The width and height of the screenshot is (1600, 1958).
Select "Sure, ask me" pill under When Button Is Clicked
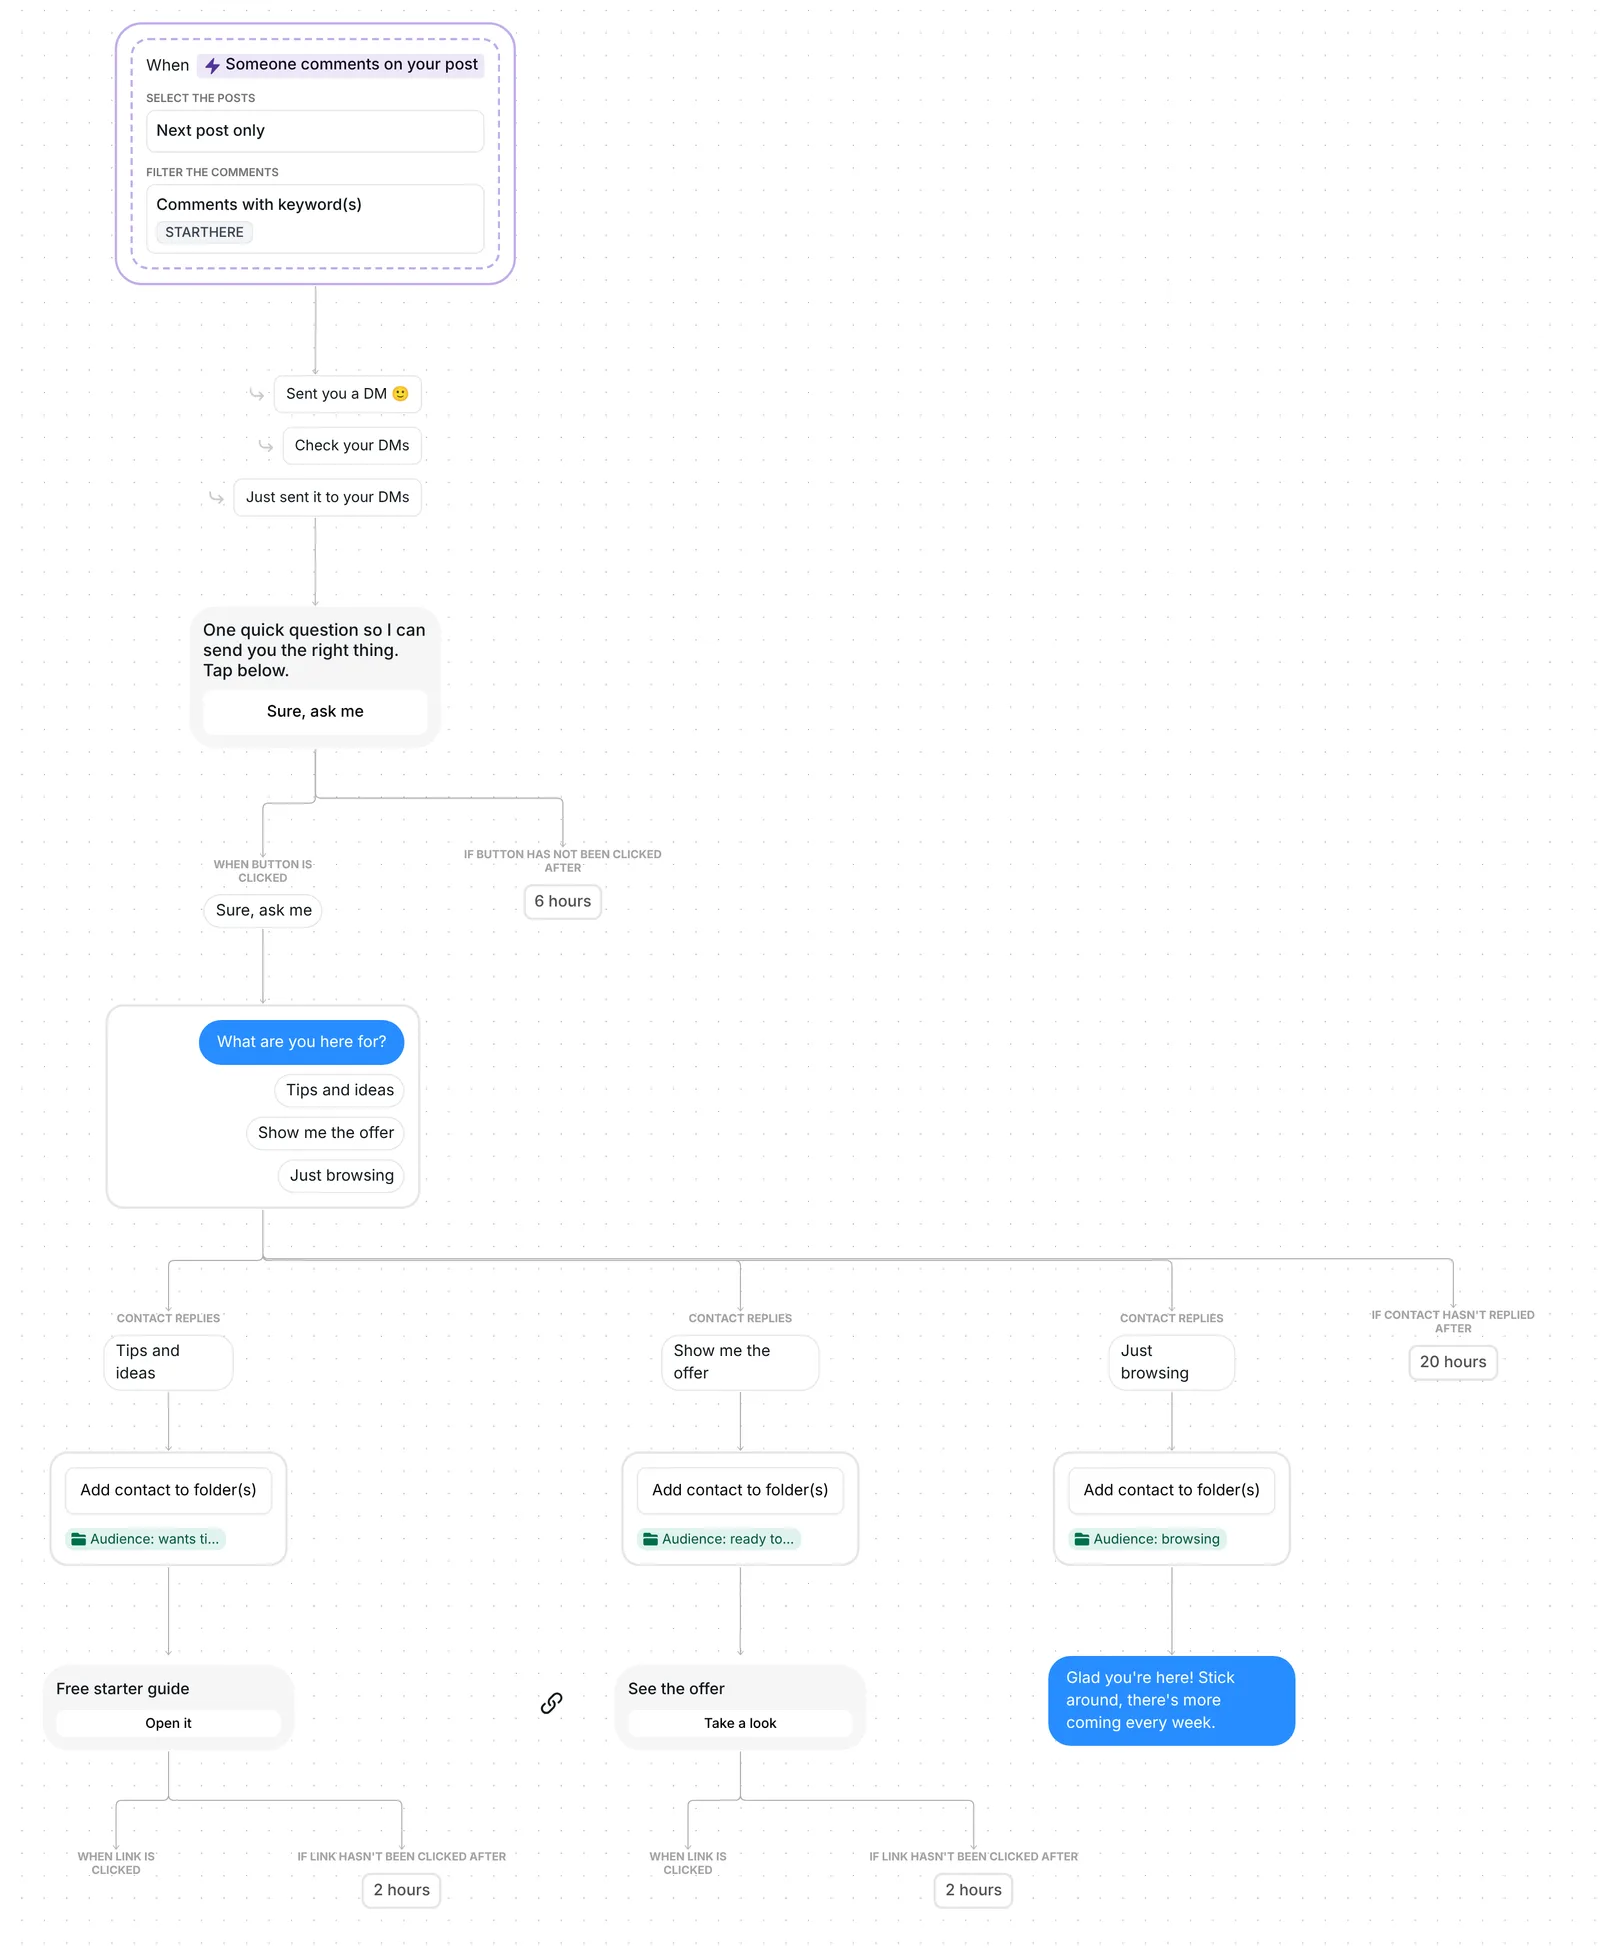(263, 911)
